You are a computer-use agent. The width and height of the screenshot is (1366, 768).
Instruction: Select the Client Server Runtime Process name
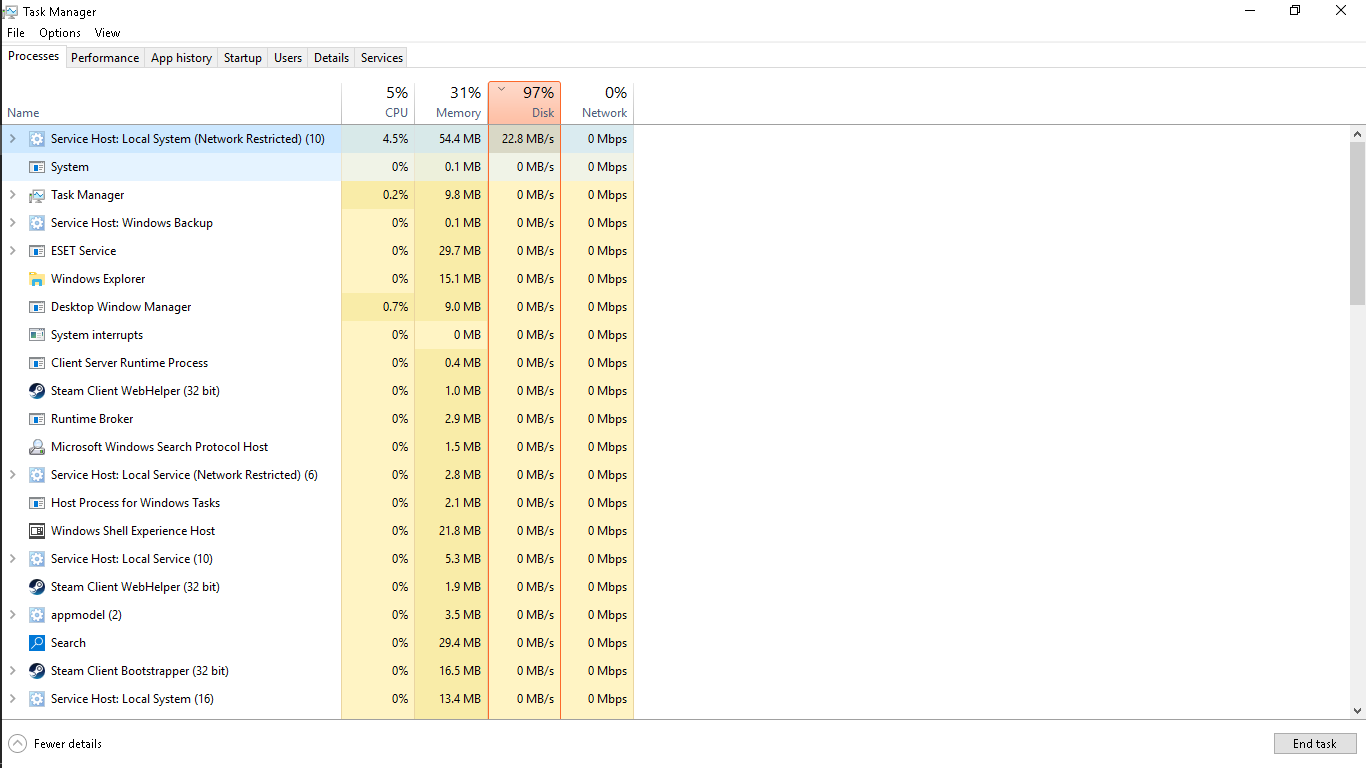pos(130,363)
